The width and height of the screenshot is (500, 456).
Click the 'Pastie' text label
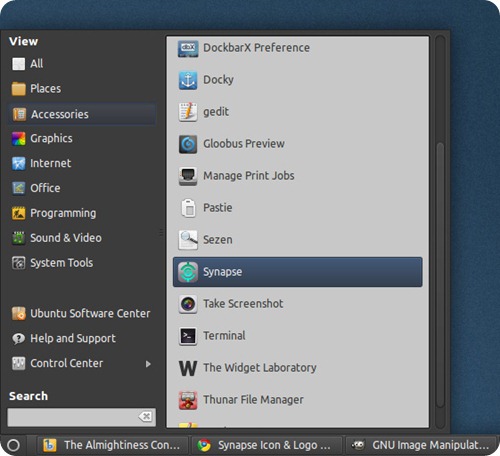point(218,208)
